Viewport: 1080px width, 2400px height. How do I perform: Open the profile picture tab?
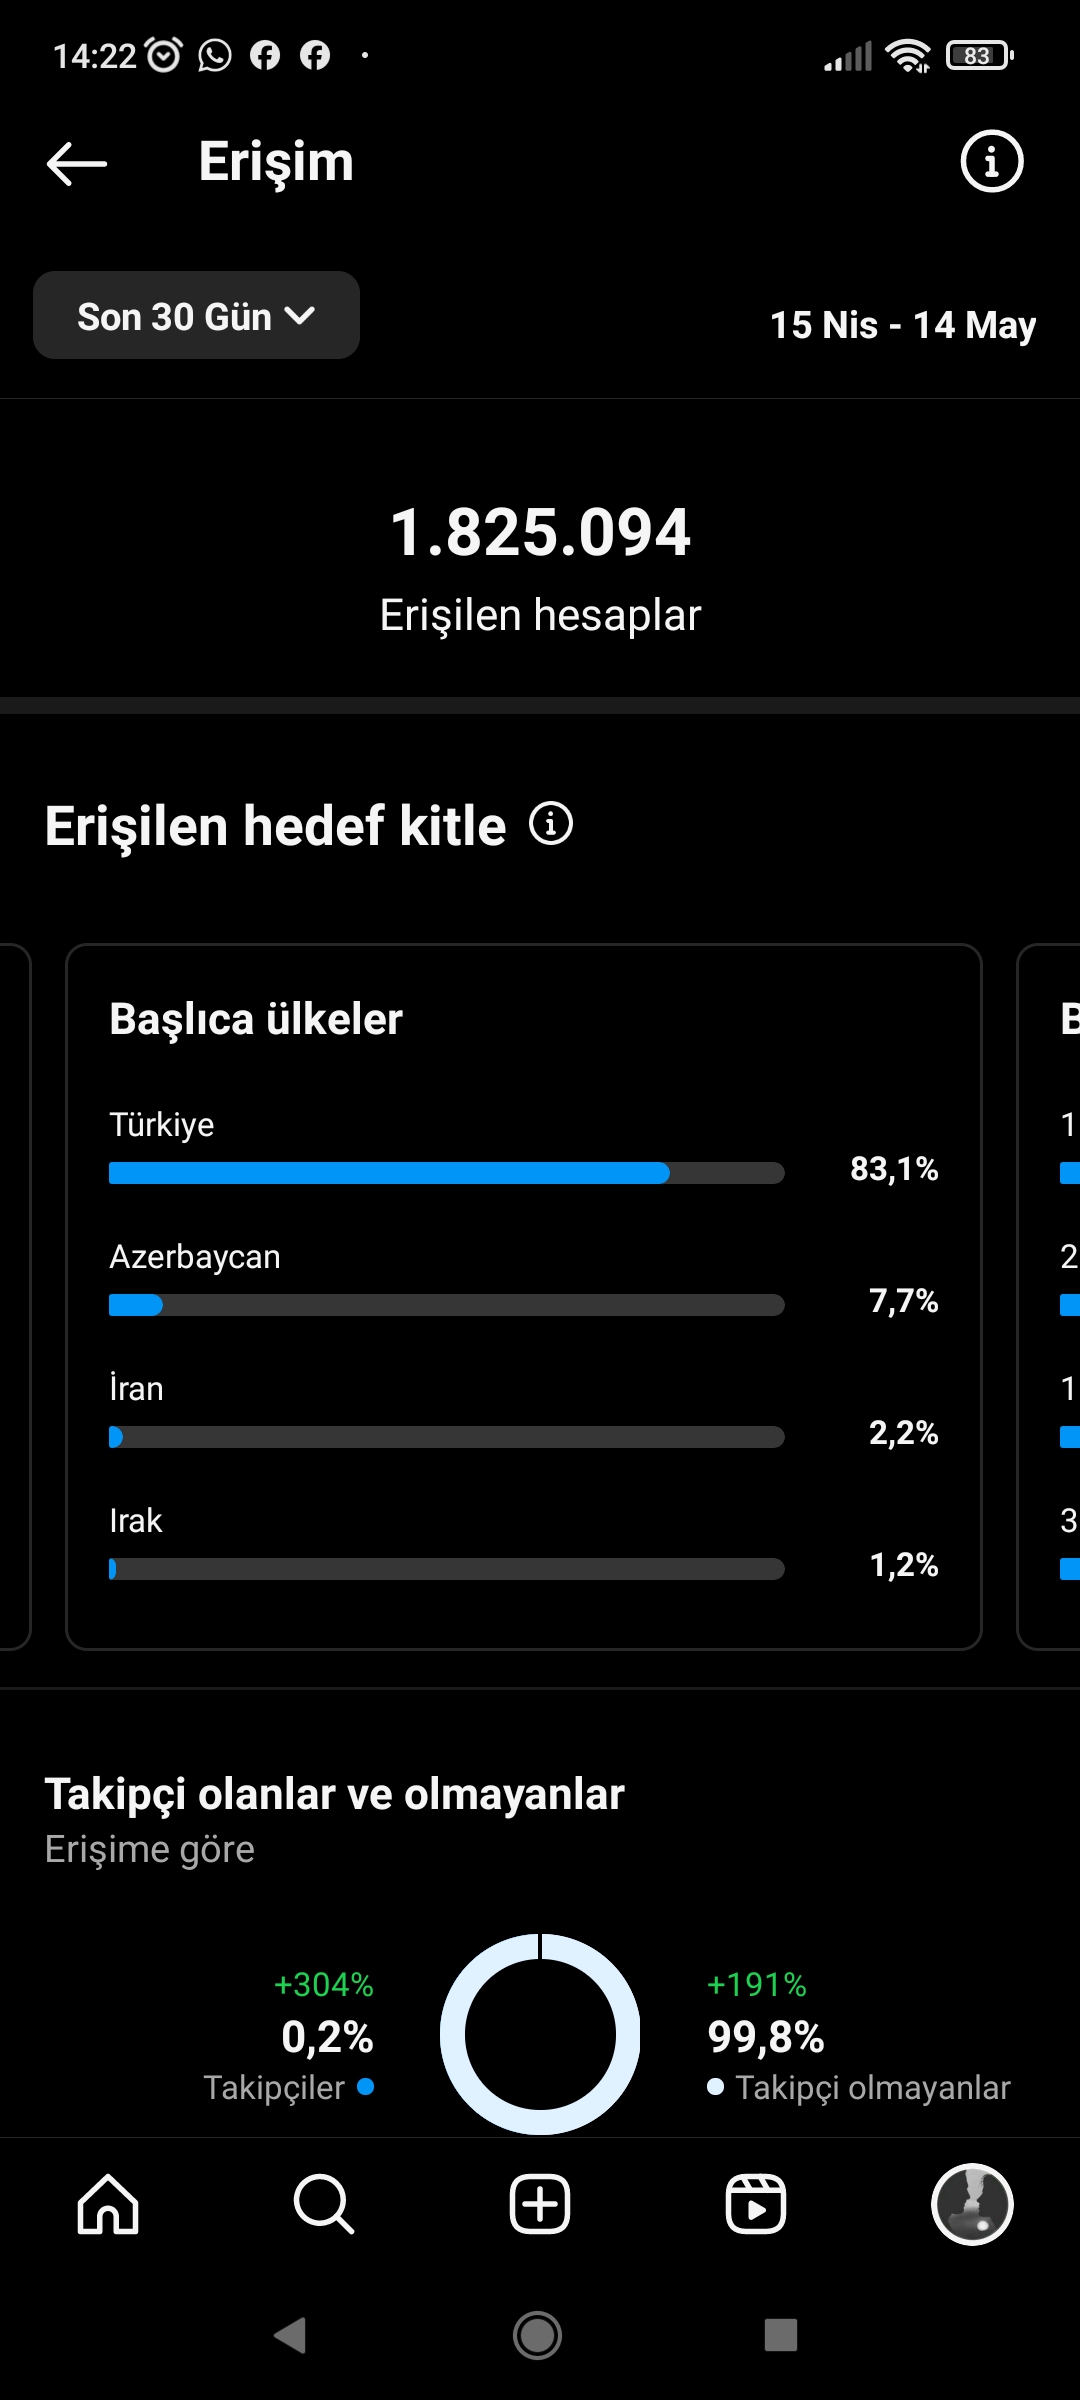[972, 2204]
